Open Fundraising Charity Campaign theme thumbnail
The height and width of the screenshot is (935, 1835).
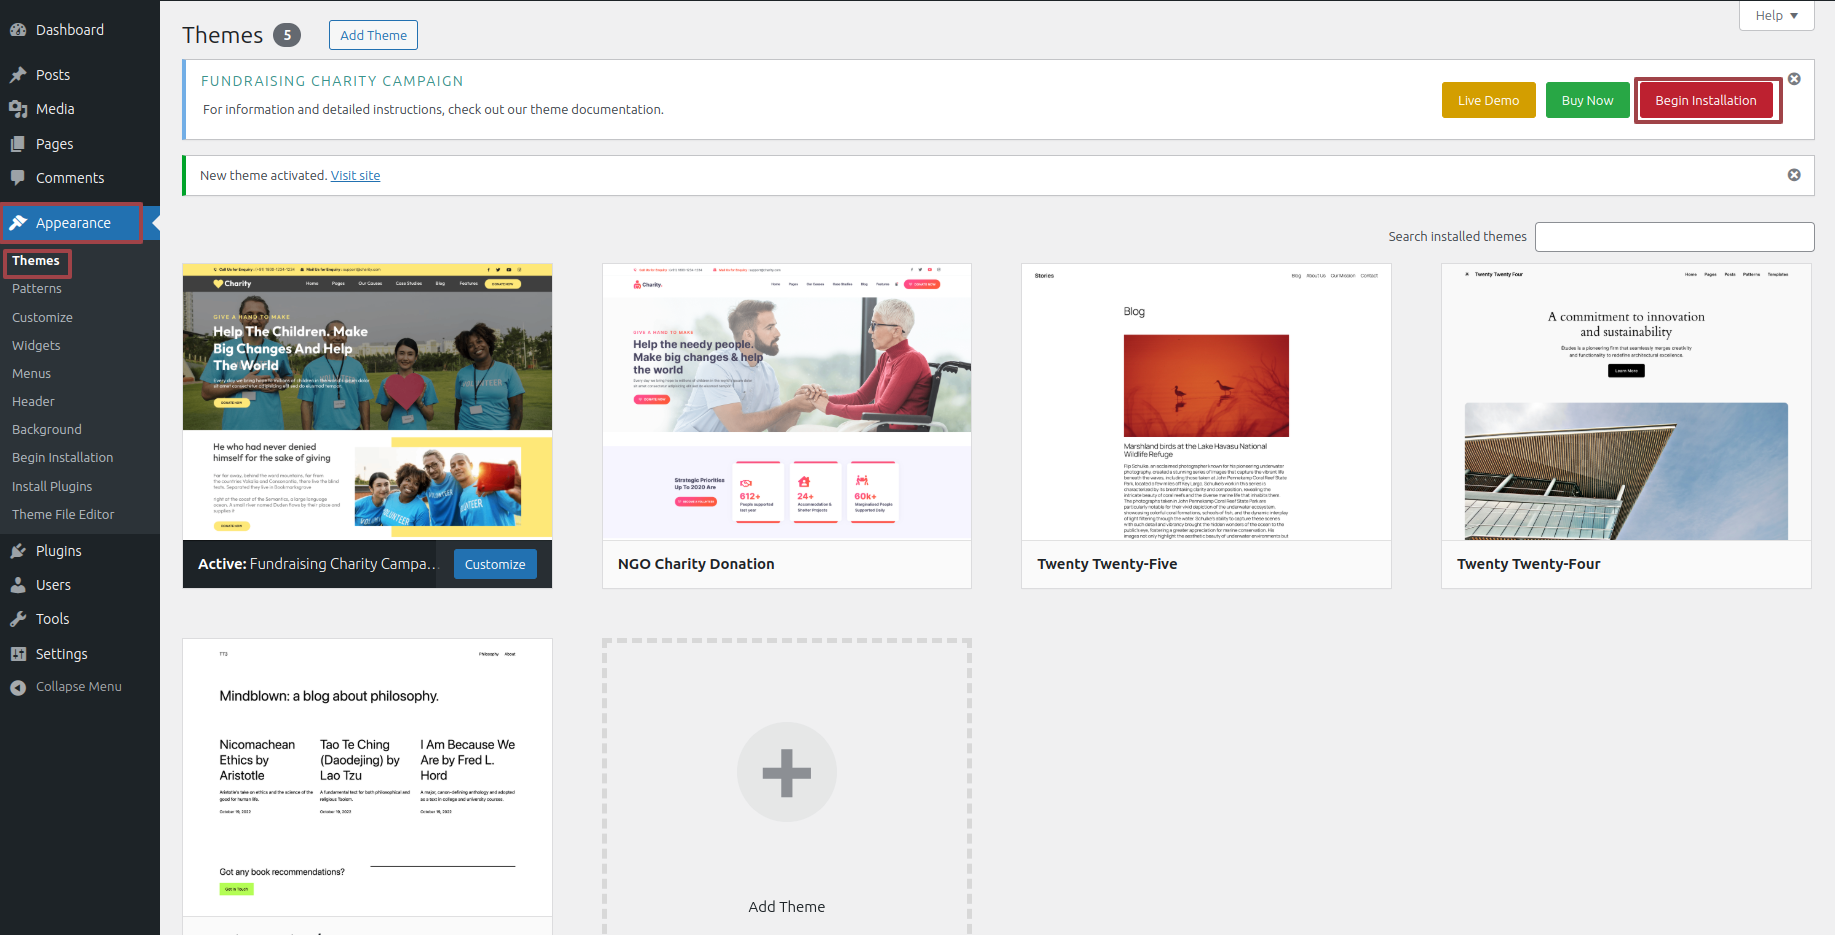tap(367, 402)
